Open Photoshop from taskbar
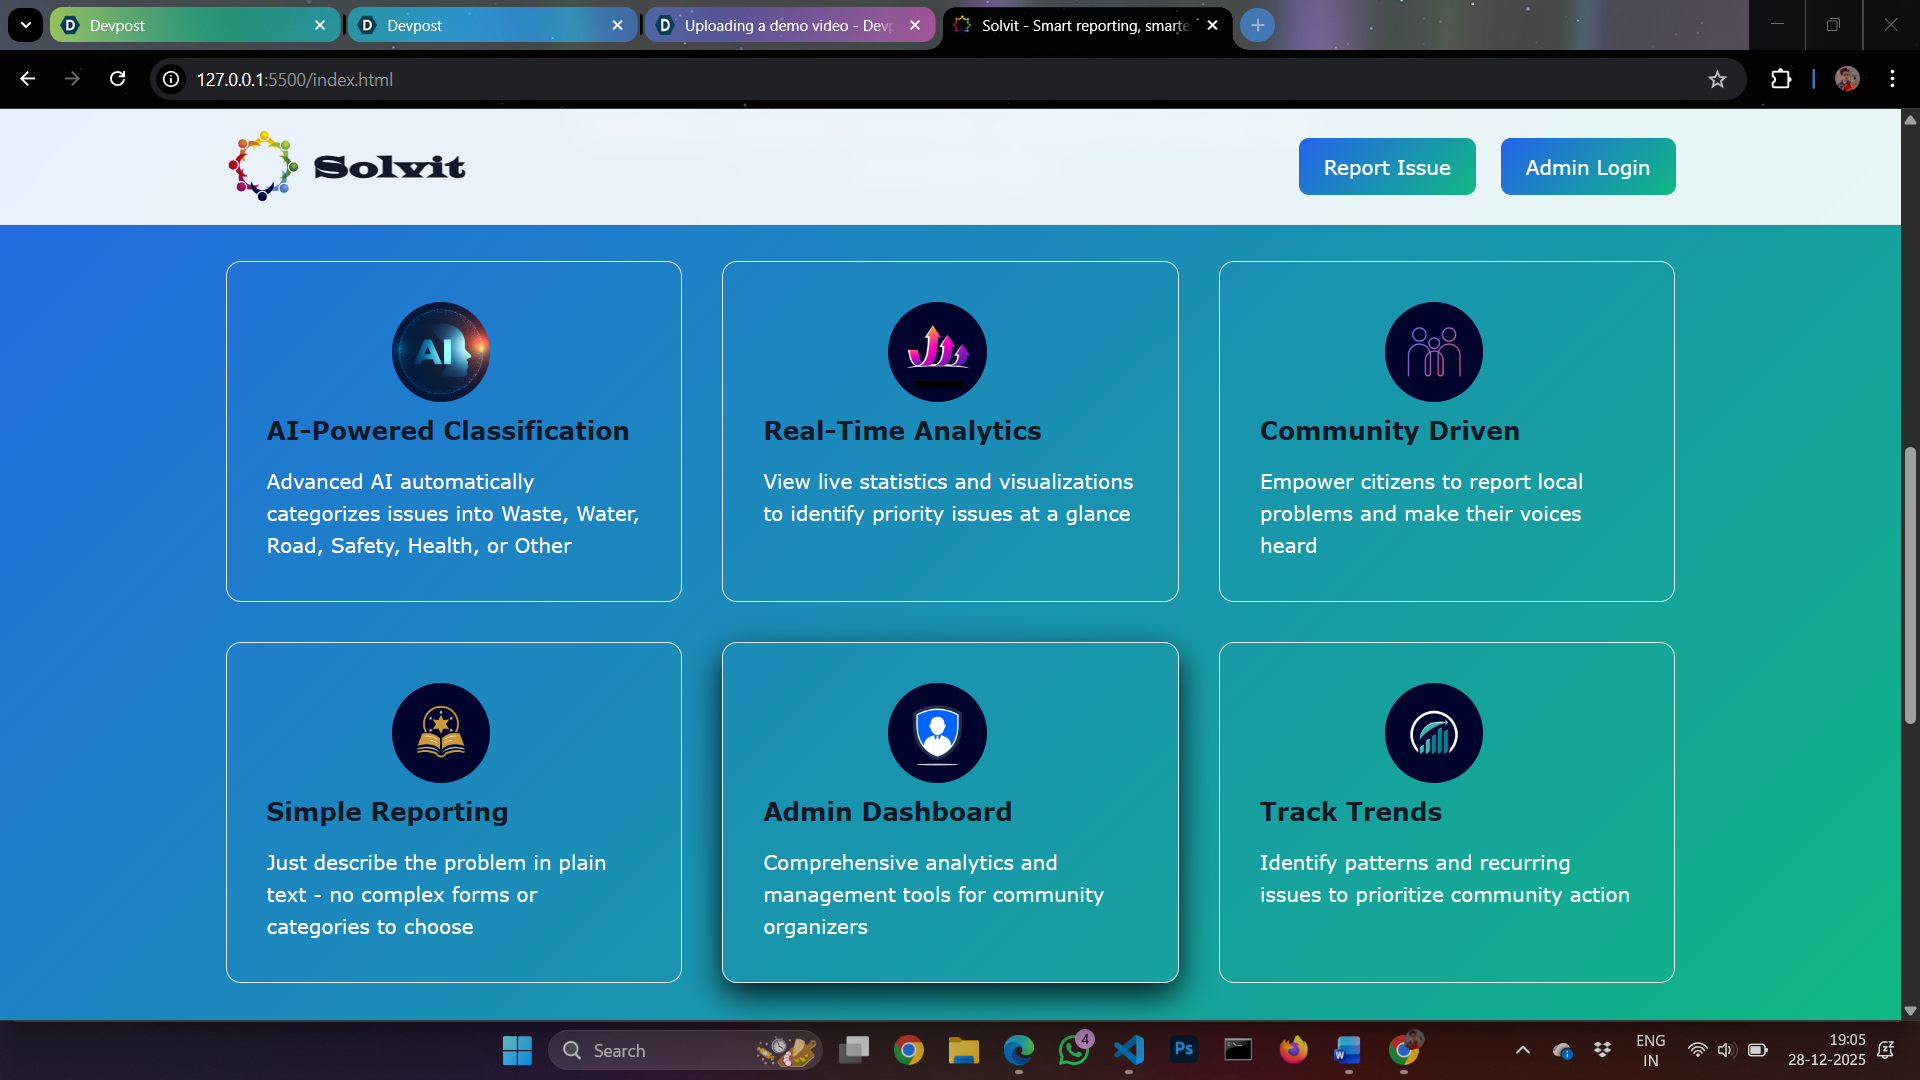 (1184, 1050)
